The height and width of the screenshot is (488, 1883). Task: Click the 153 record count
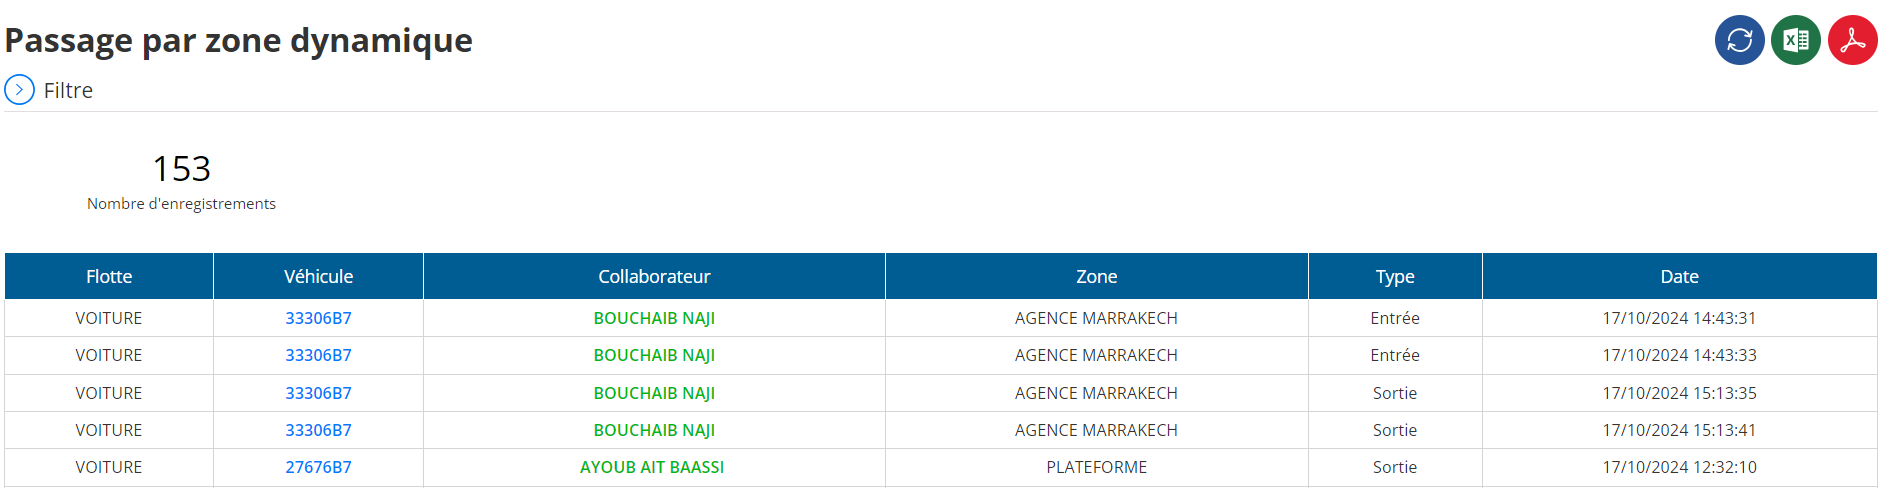coord(181,168)
